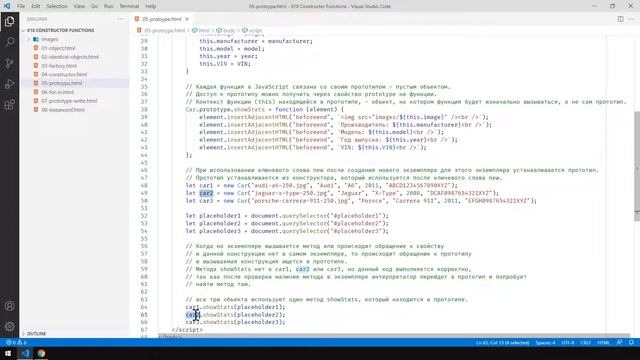This screenshot has width=640, height=360.
Task: Open the Search view in activity bar
Action: click(9, 42)
